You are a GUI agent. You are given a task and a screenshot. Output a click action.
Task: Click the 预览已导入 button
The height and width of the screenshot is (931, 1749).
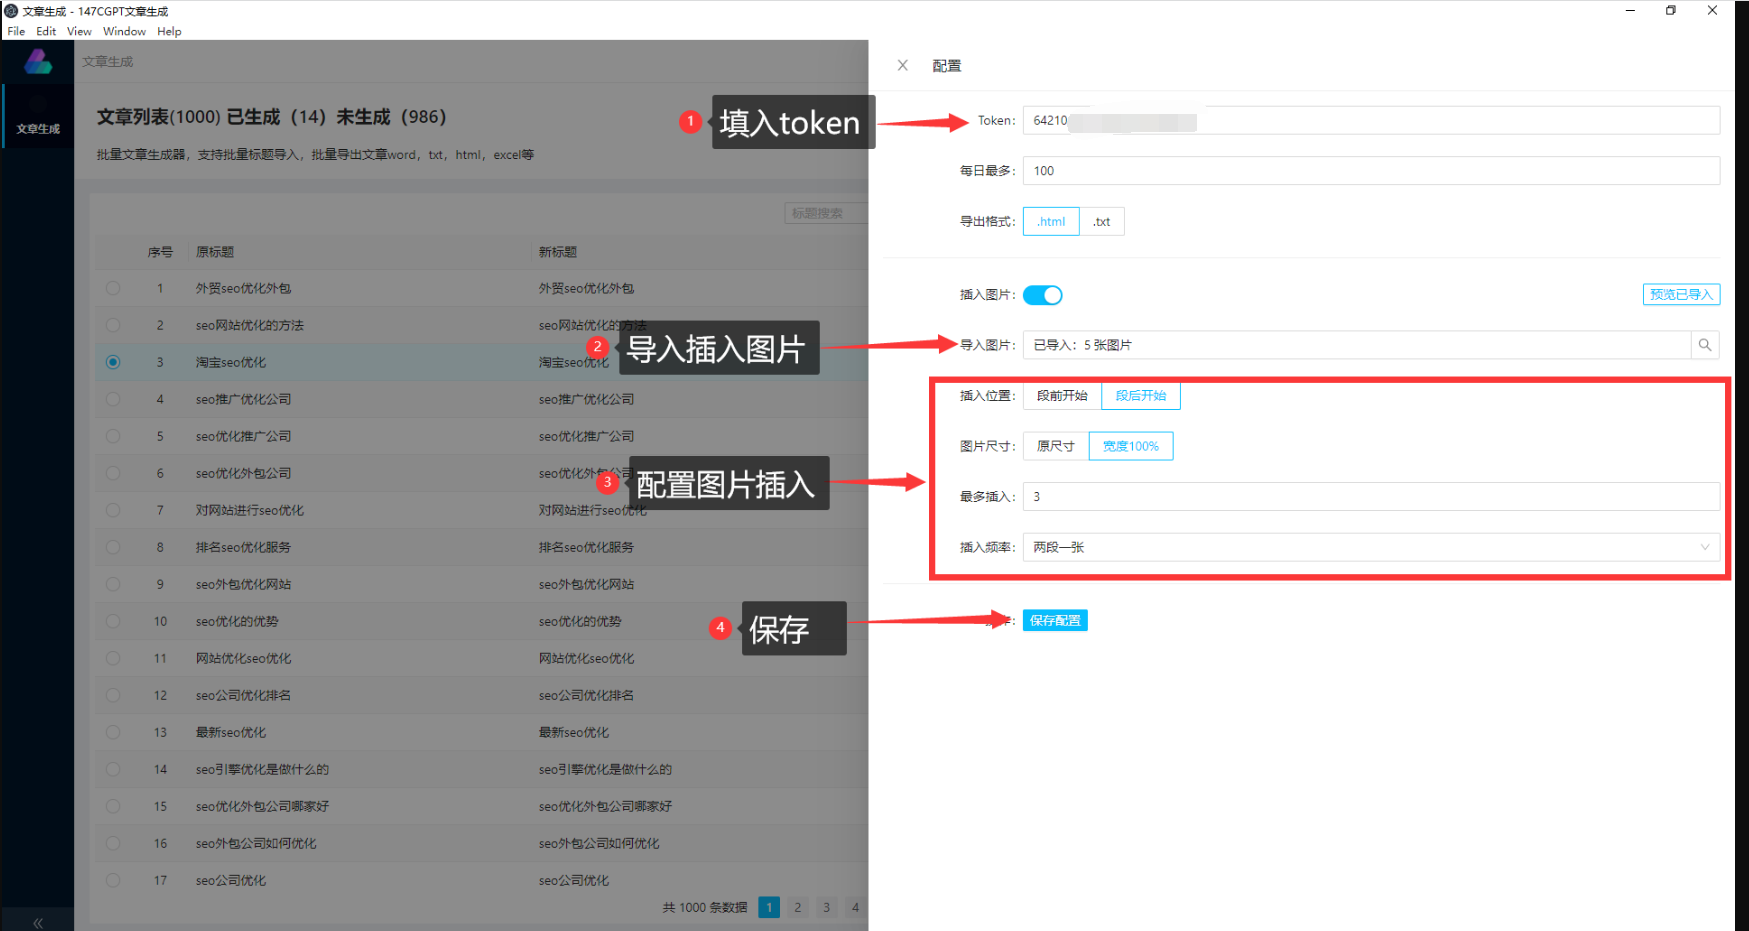(x=1680, y=294)
